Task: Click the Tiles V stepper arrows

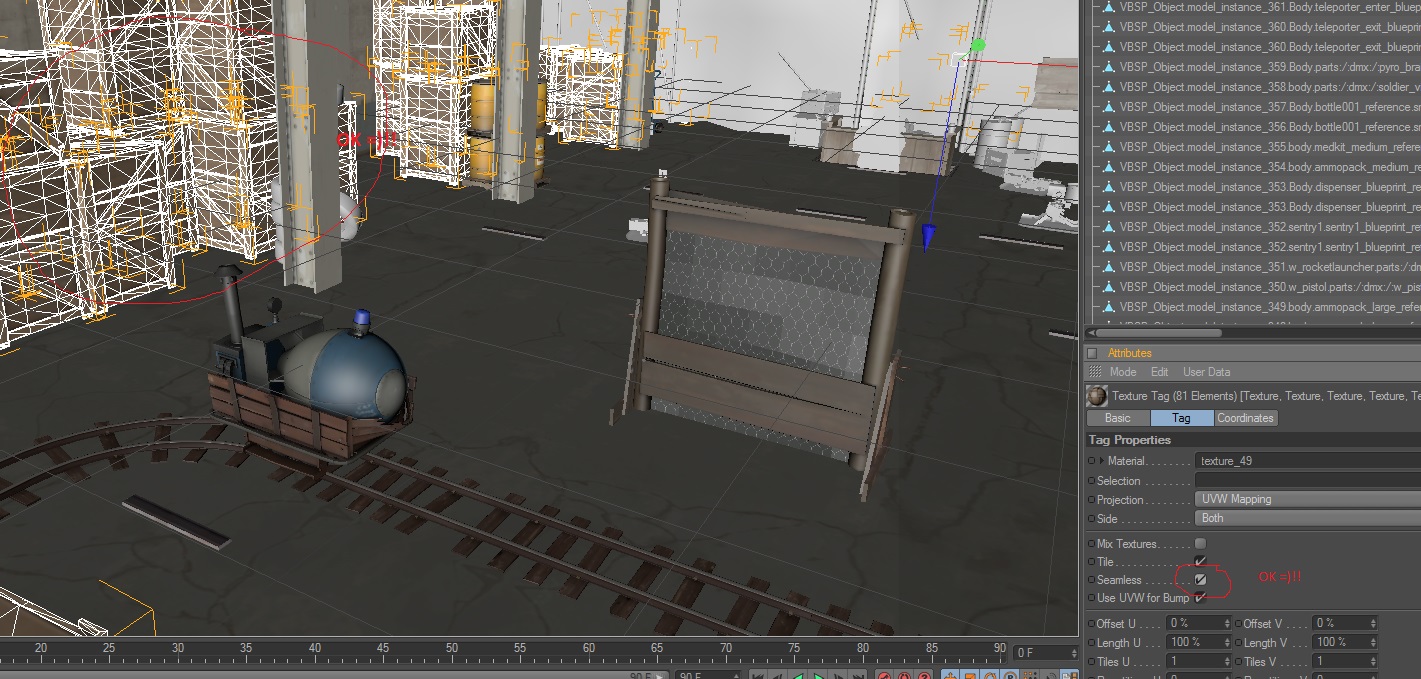Action: [1373, 662]
